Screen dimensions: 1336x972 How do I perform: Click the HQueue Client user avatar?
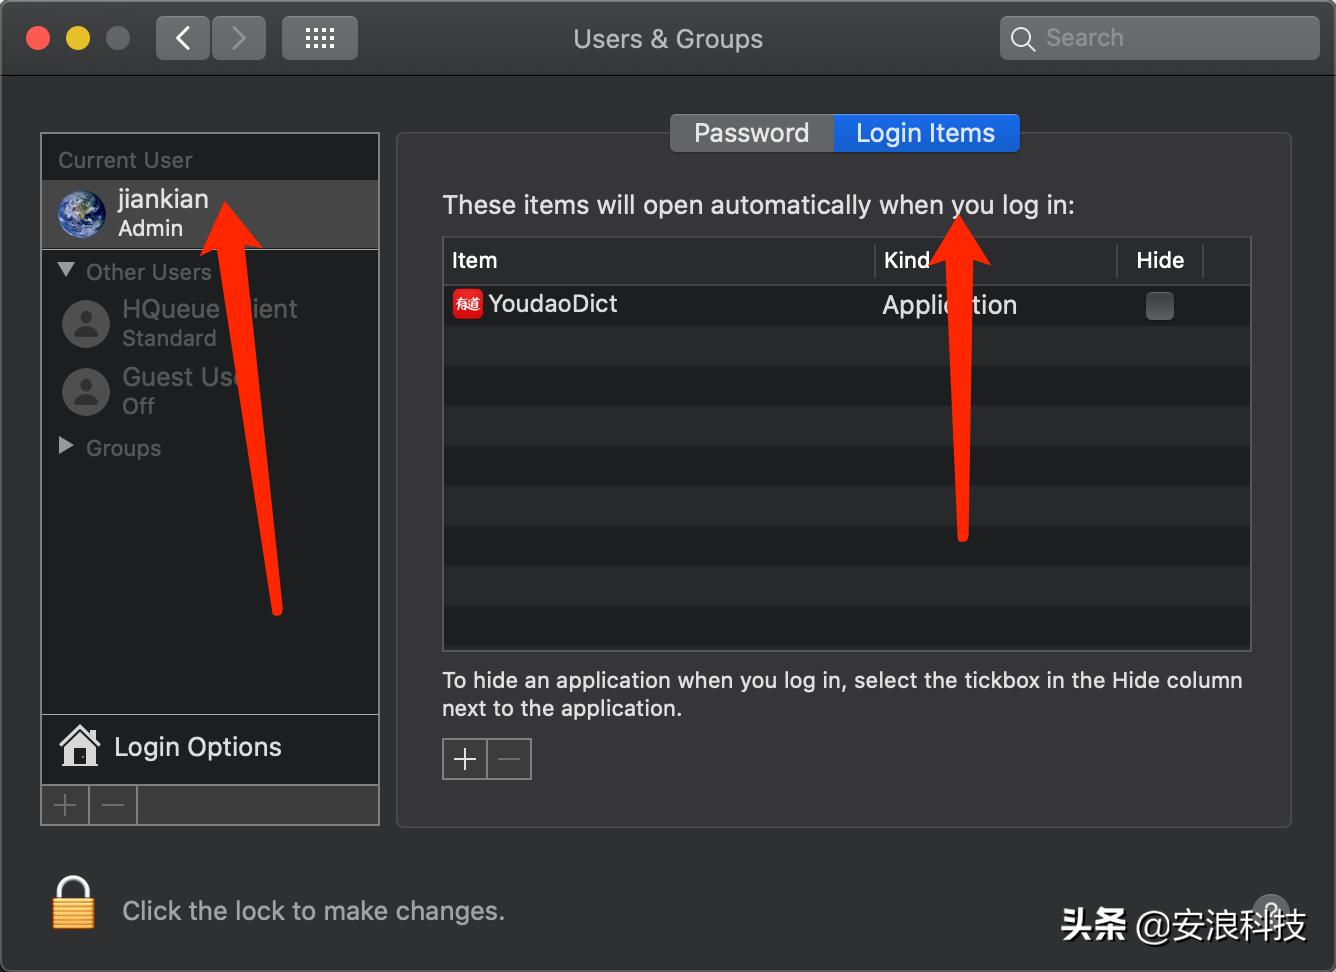pyautogui.click(x=86, y=323)
